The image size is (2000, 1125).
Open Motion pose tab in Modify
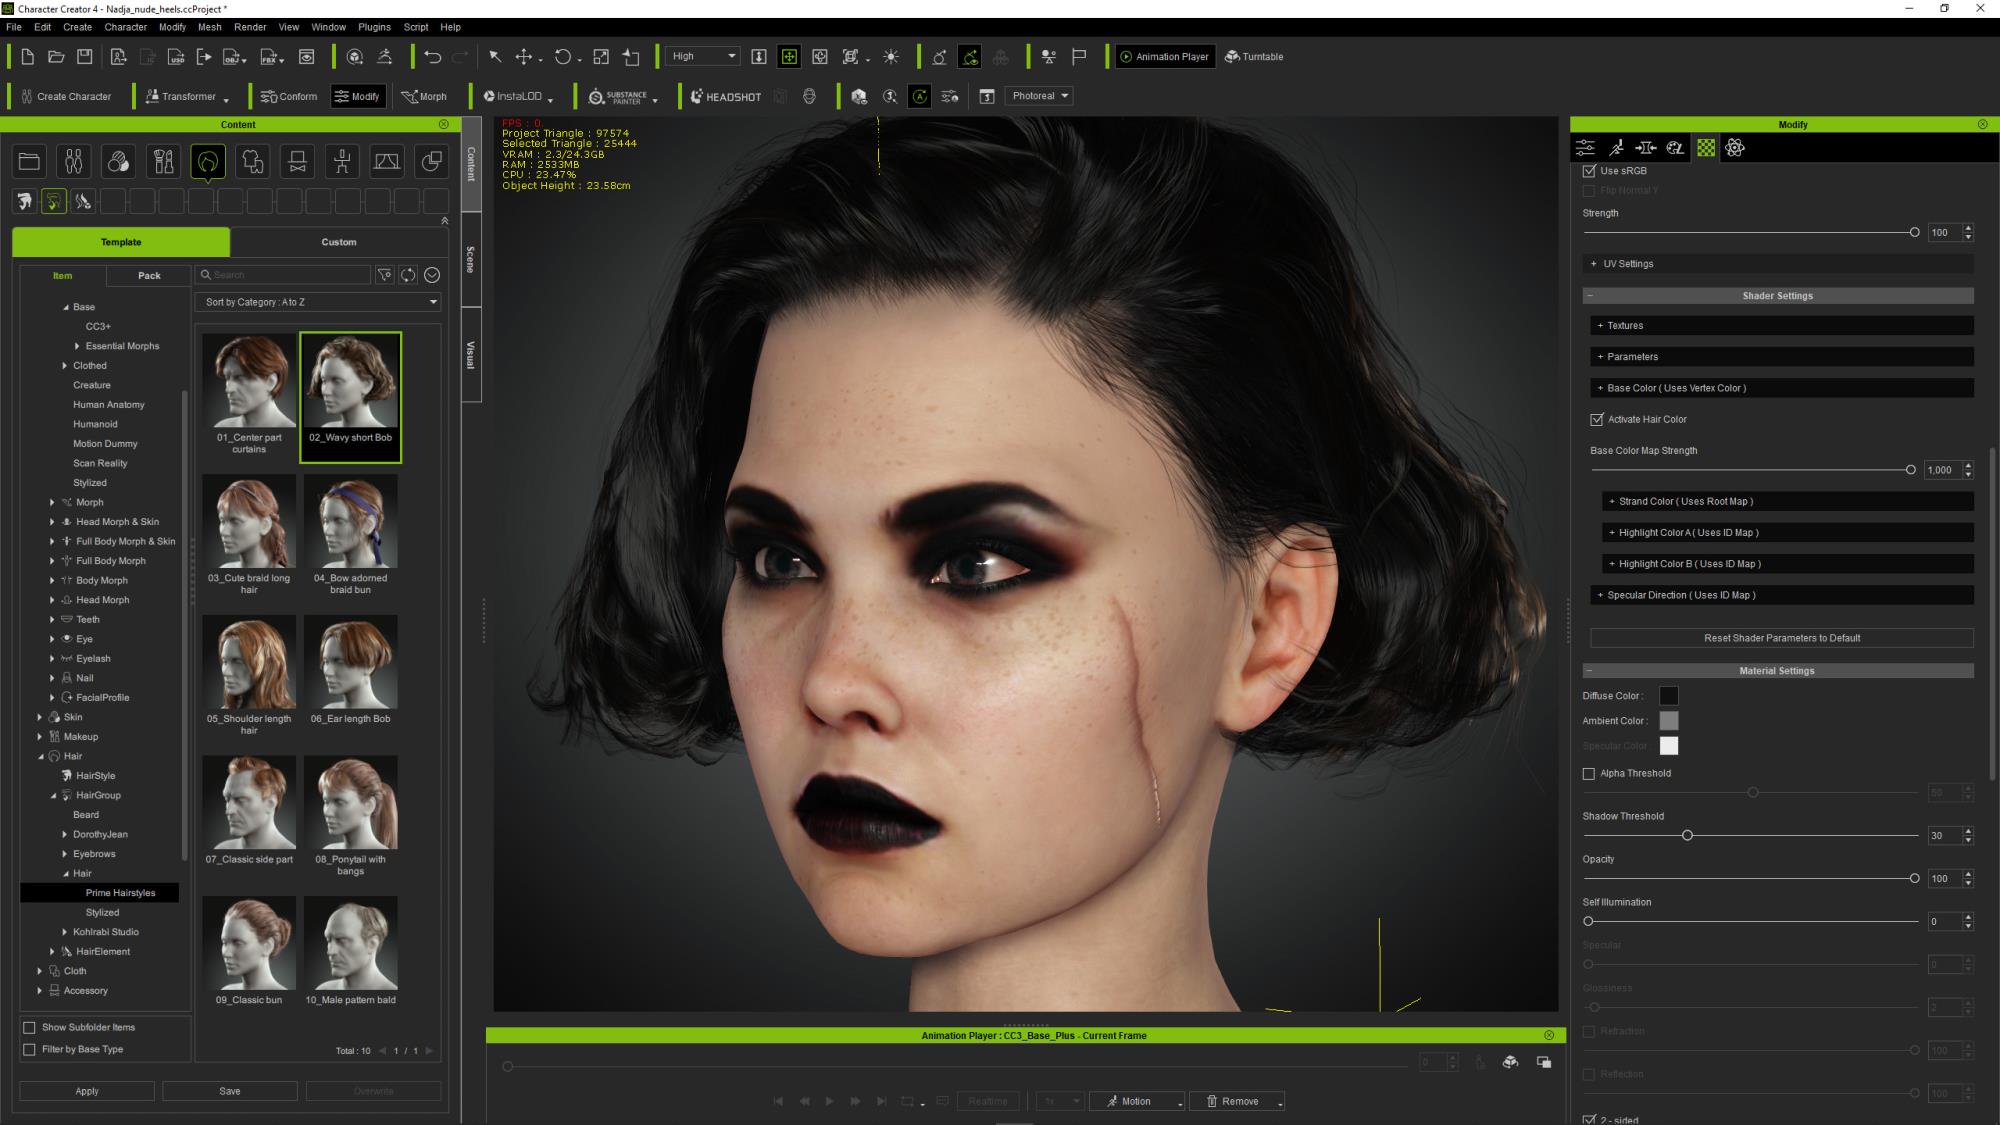click(x=1616, y=148)
